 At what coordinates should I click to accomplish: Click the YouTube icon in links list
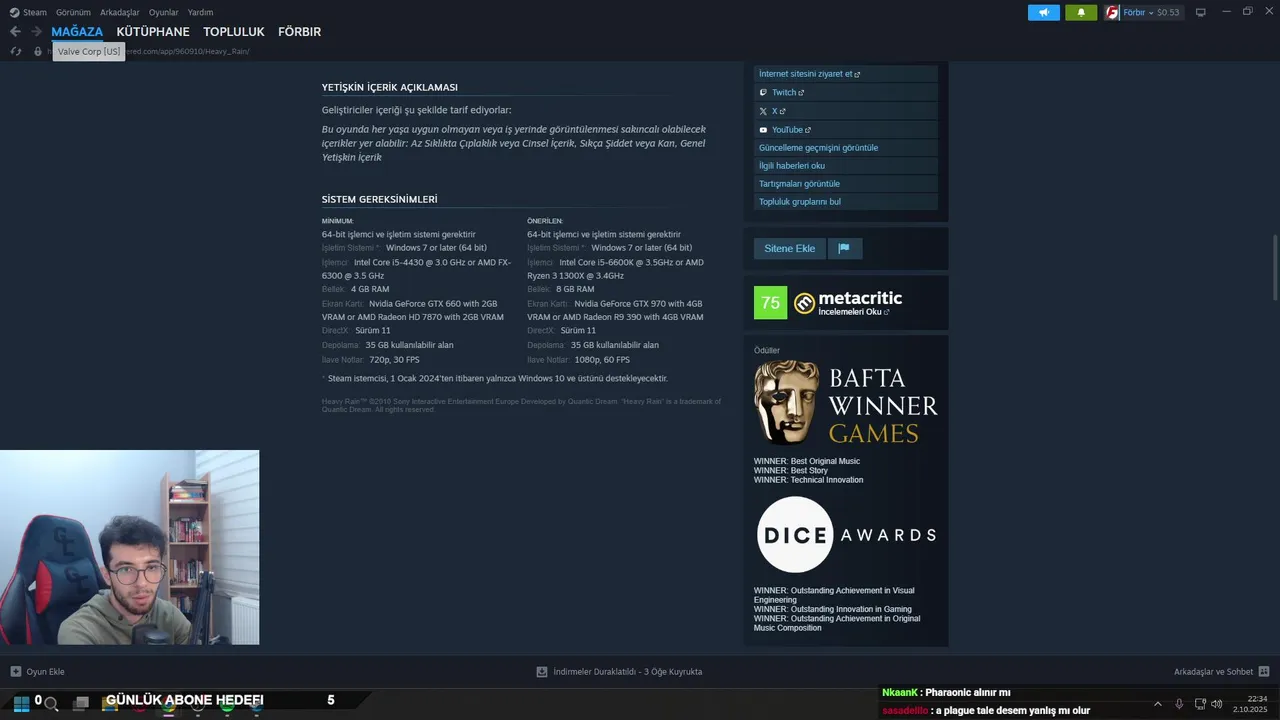(764, 130)
